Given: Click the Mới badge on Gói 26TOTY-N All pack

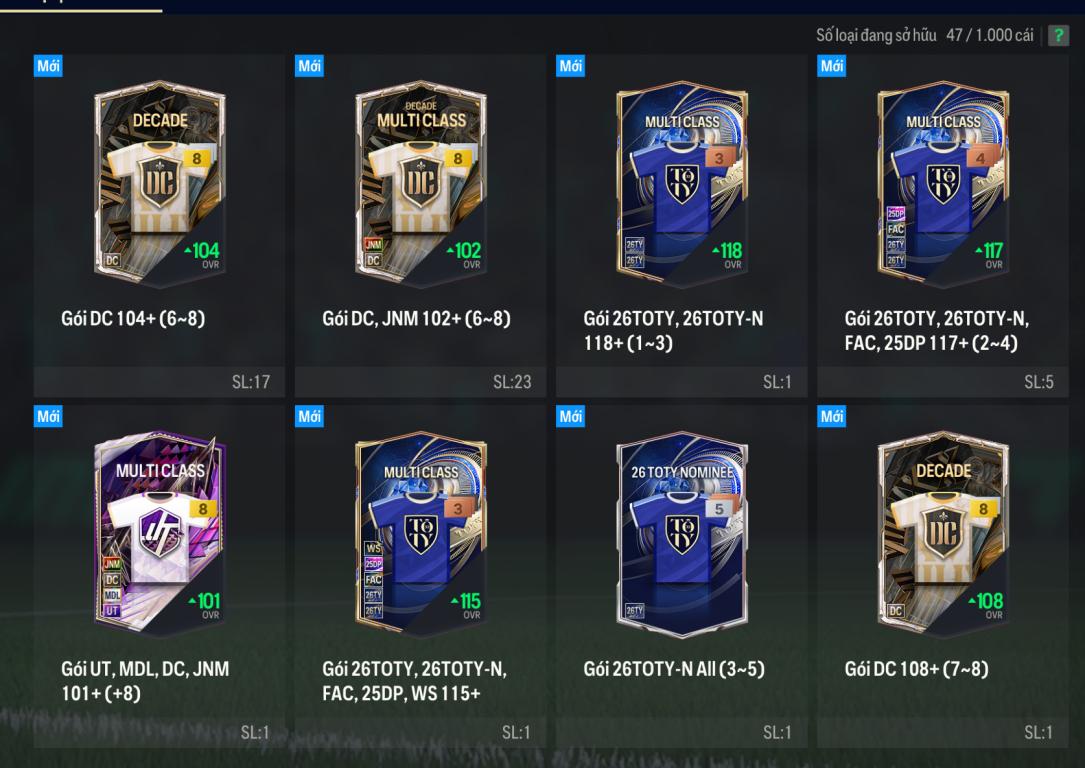Looking at the screenshot, I should coord(571,416).
